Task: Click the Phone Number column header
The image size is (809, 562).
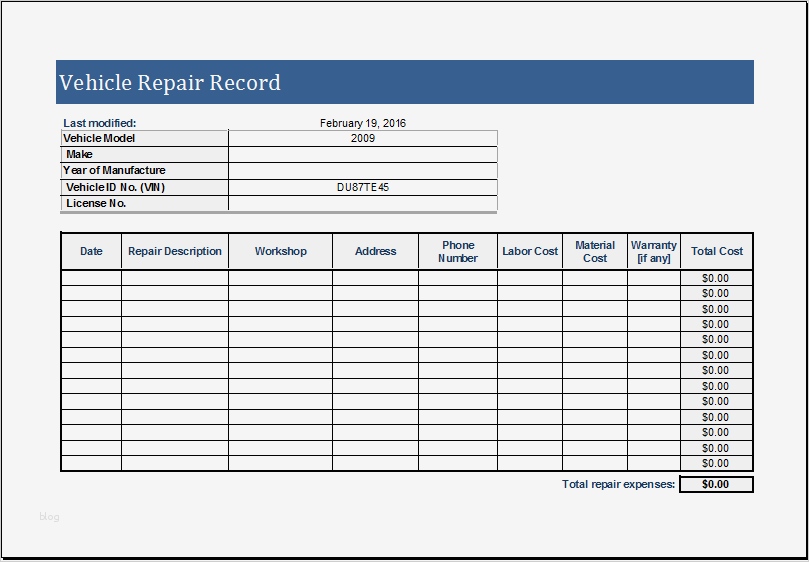Action: click(x=458, y=251)
